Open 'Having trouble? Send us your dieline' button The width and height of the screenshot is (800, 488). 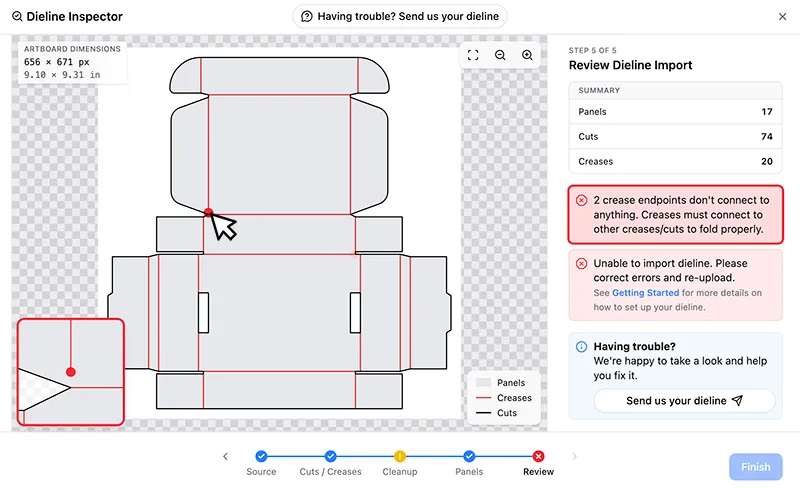coord(399,16)
